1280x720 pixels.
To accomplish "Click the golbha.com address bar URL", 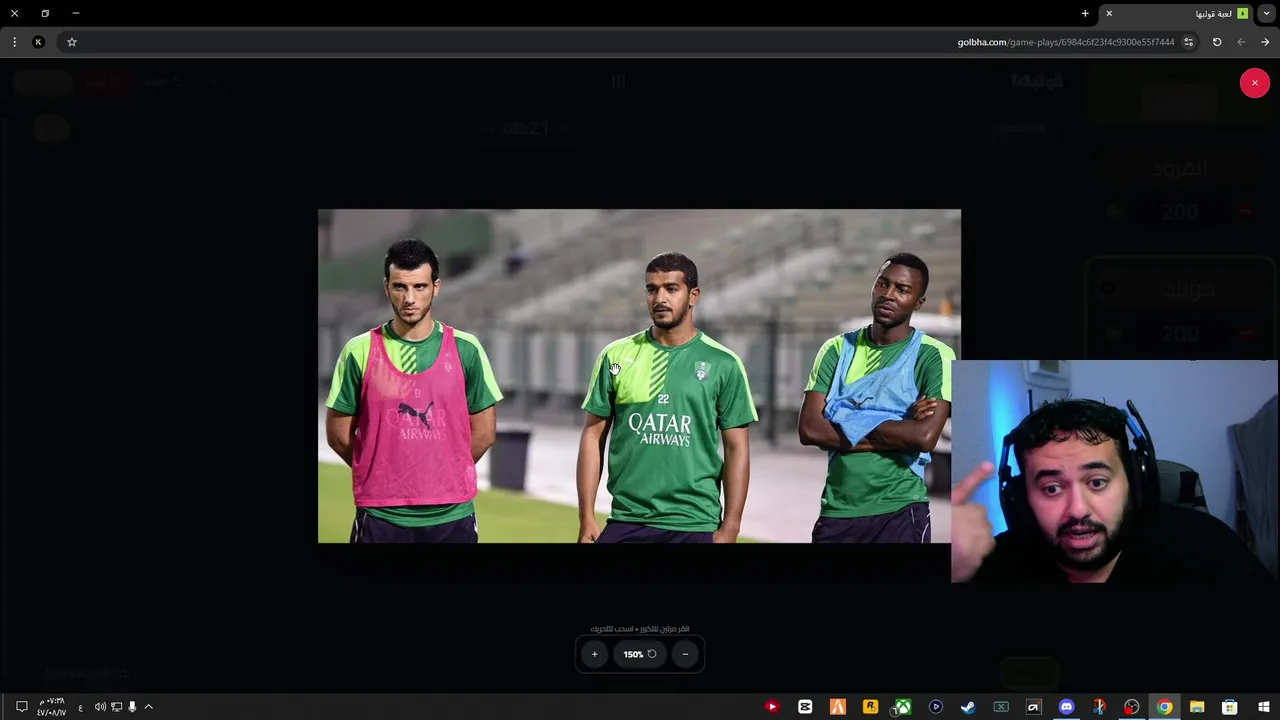I will tap(1066, 42).
